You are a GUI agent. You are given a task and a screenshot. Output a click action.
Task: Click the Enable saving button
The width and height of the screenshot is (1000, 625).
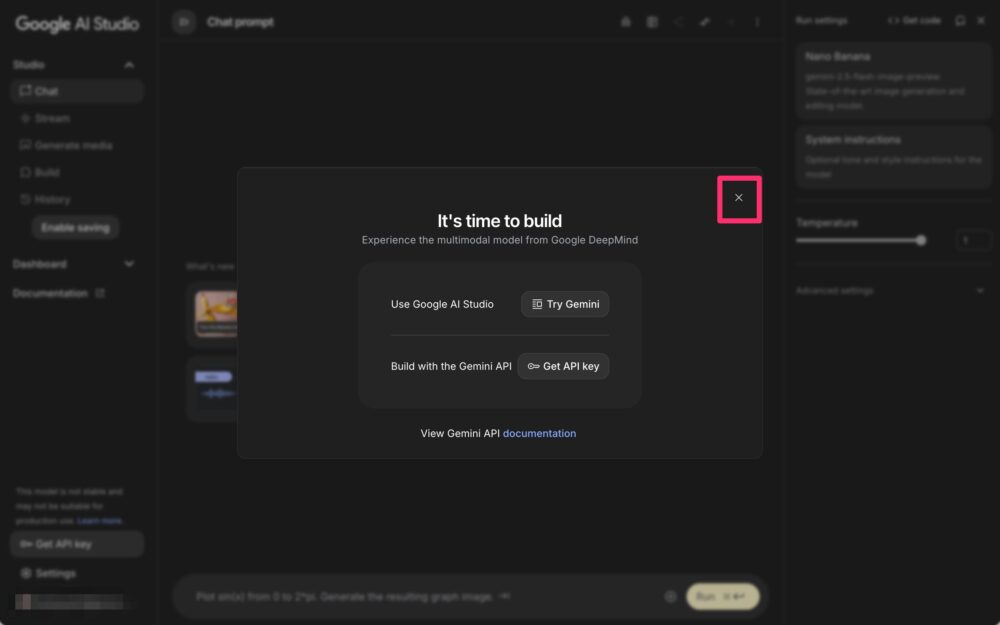(x=75, y=228)
